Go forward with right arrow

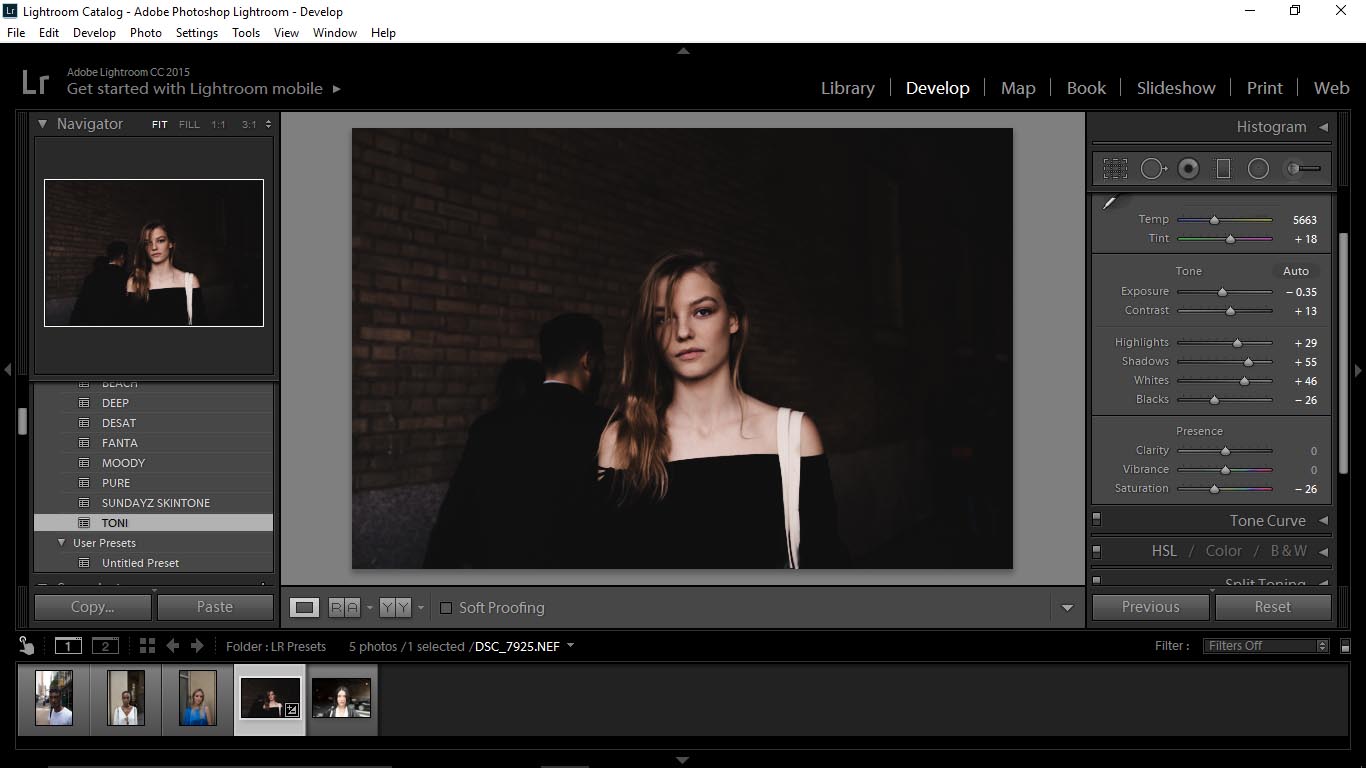click(197, 646)
